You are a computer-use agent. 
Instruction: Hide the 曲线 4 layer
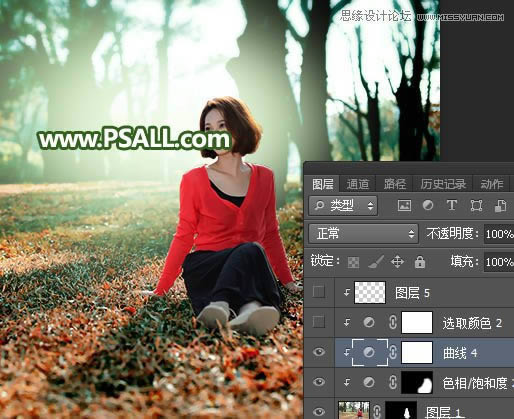pos(319,352)
